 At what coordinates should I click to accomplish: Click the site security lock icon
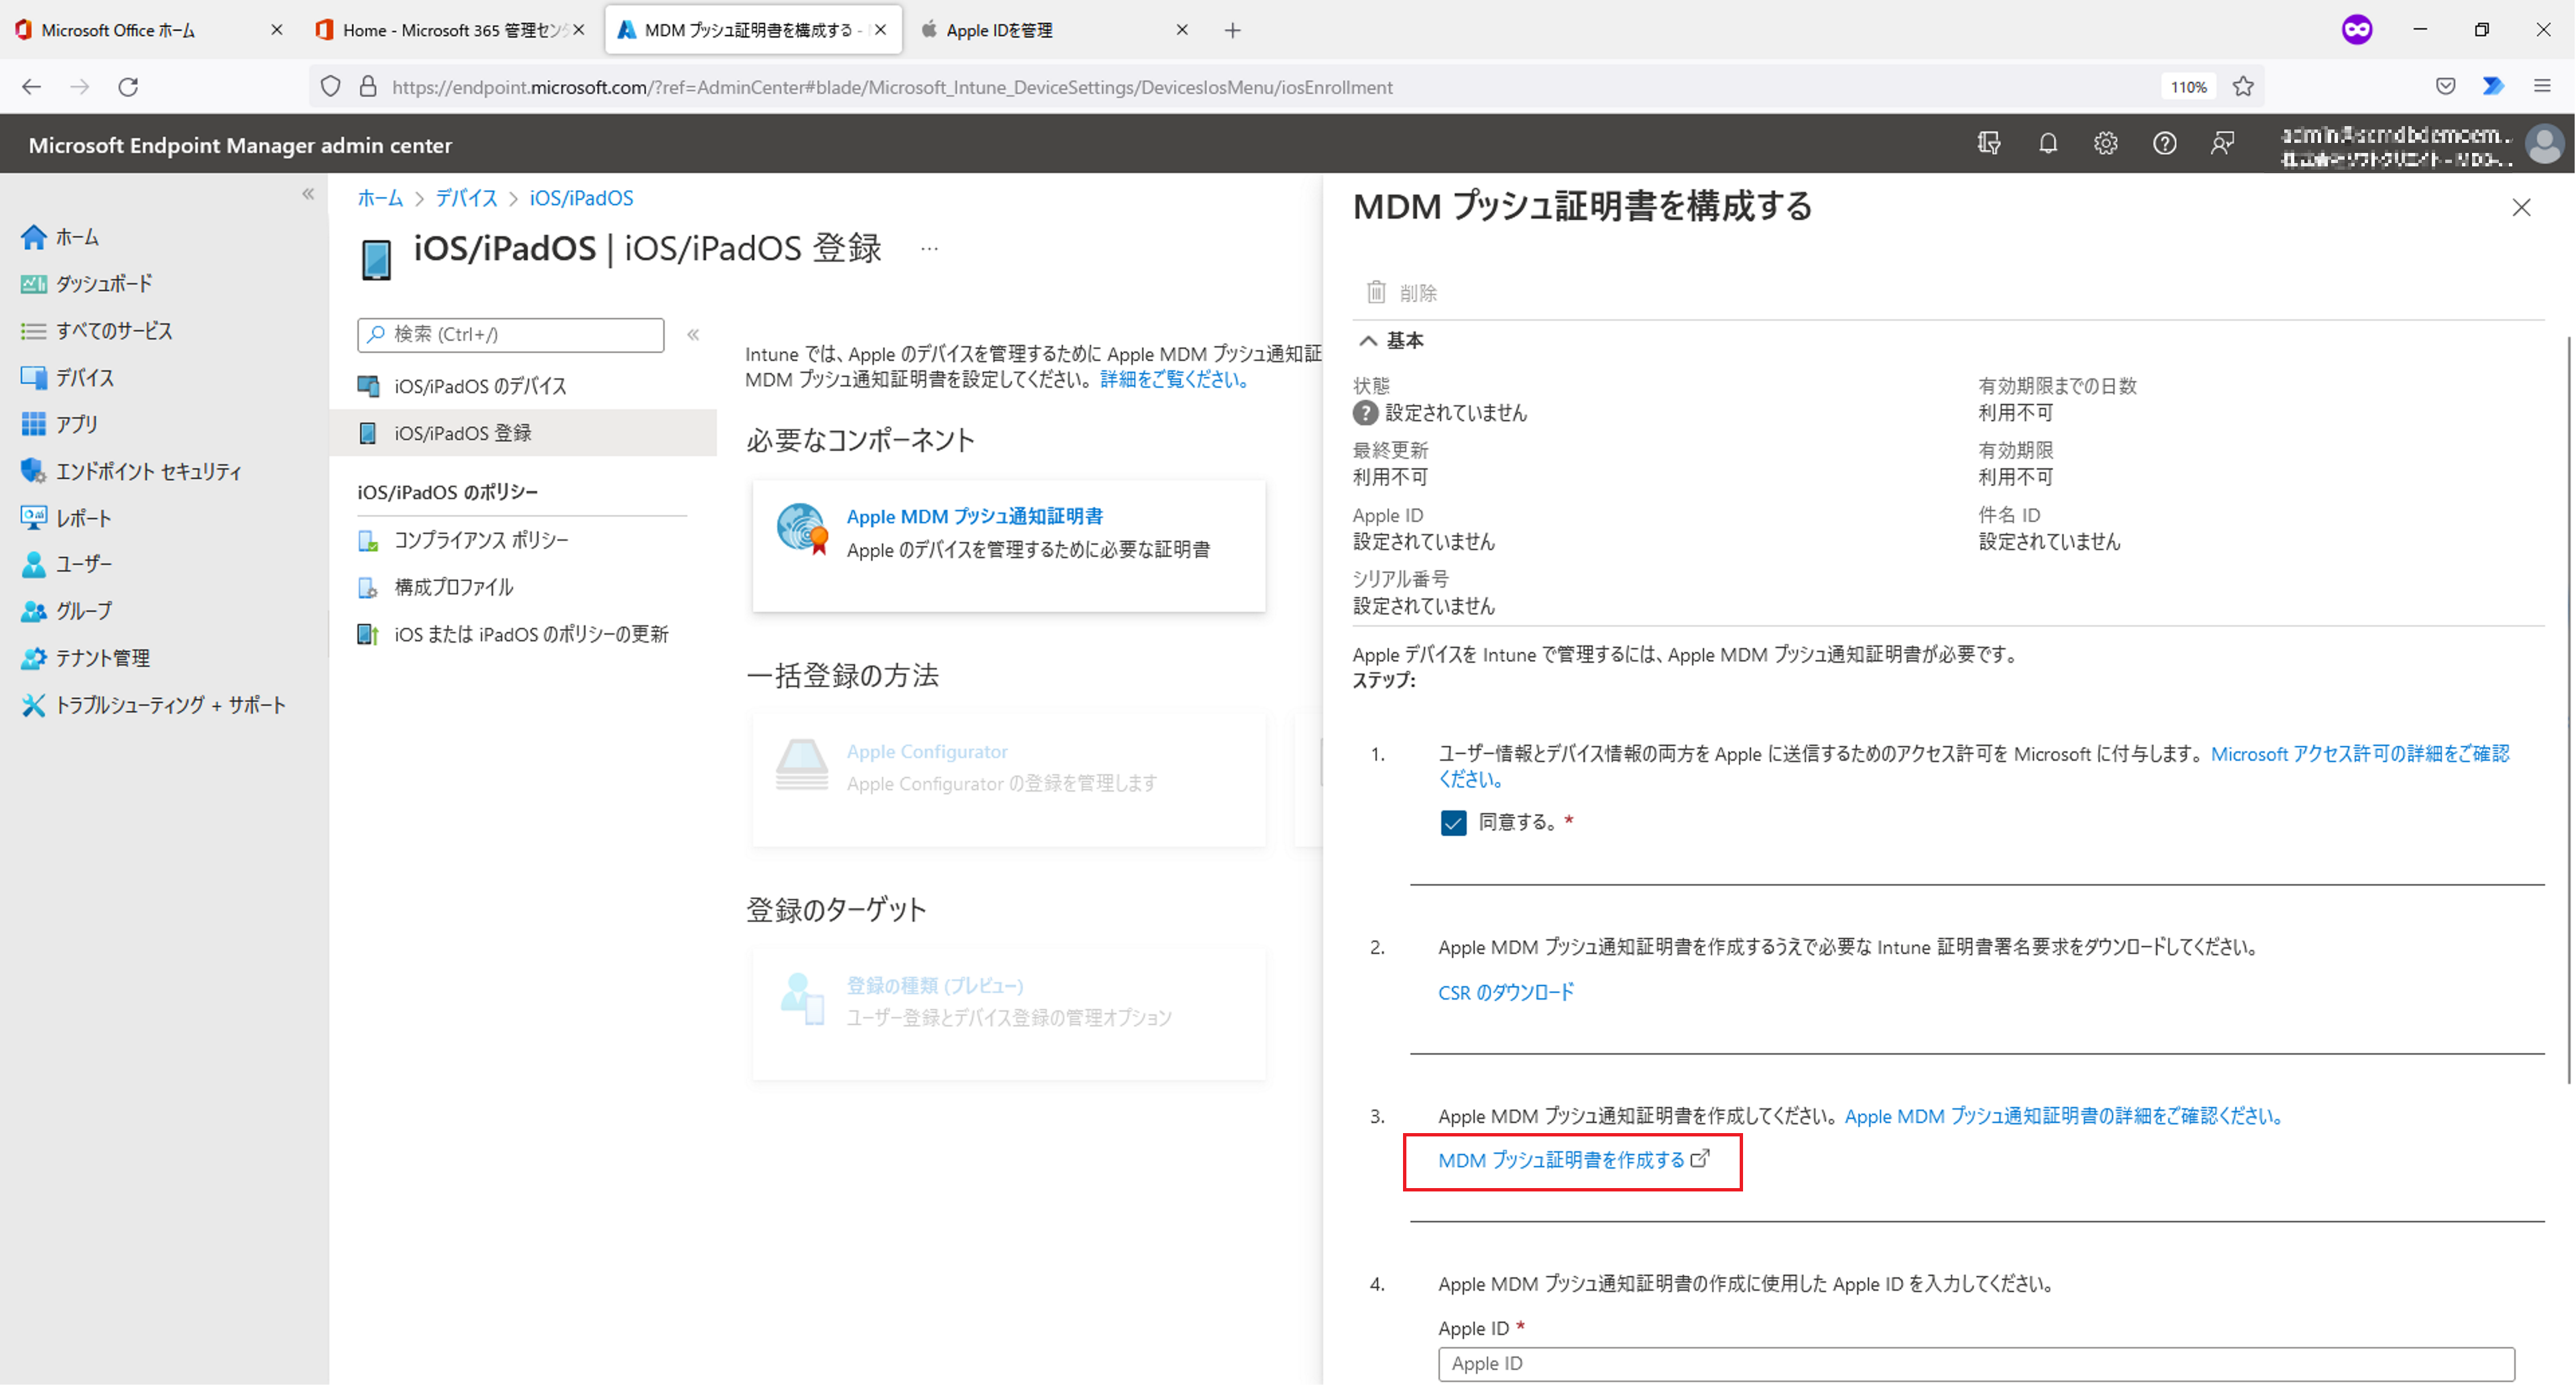(x=368, y=87)
